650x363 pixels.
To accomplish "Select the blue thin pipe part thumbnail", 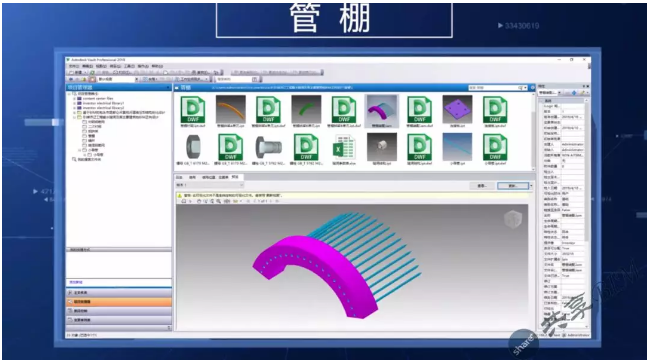I will (457, 148).
